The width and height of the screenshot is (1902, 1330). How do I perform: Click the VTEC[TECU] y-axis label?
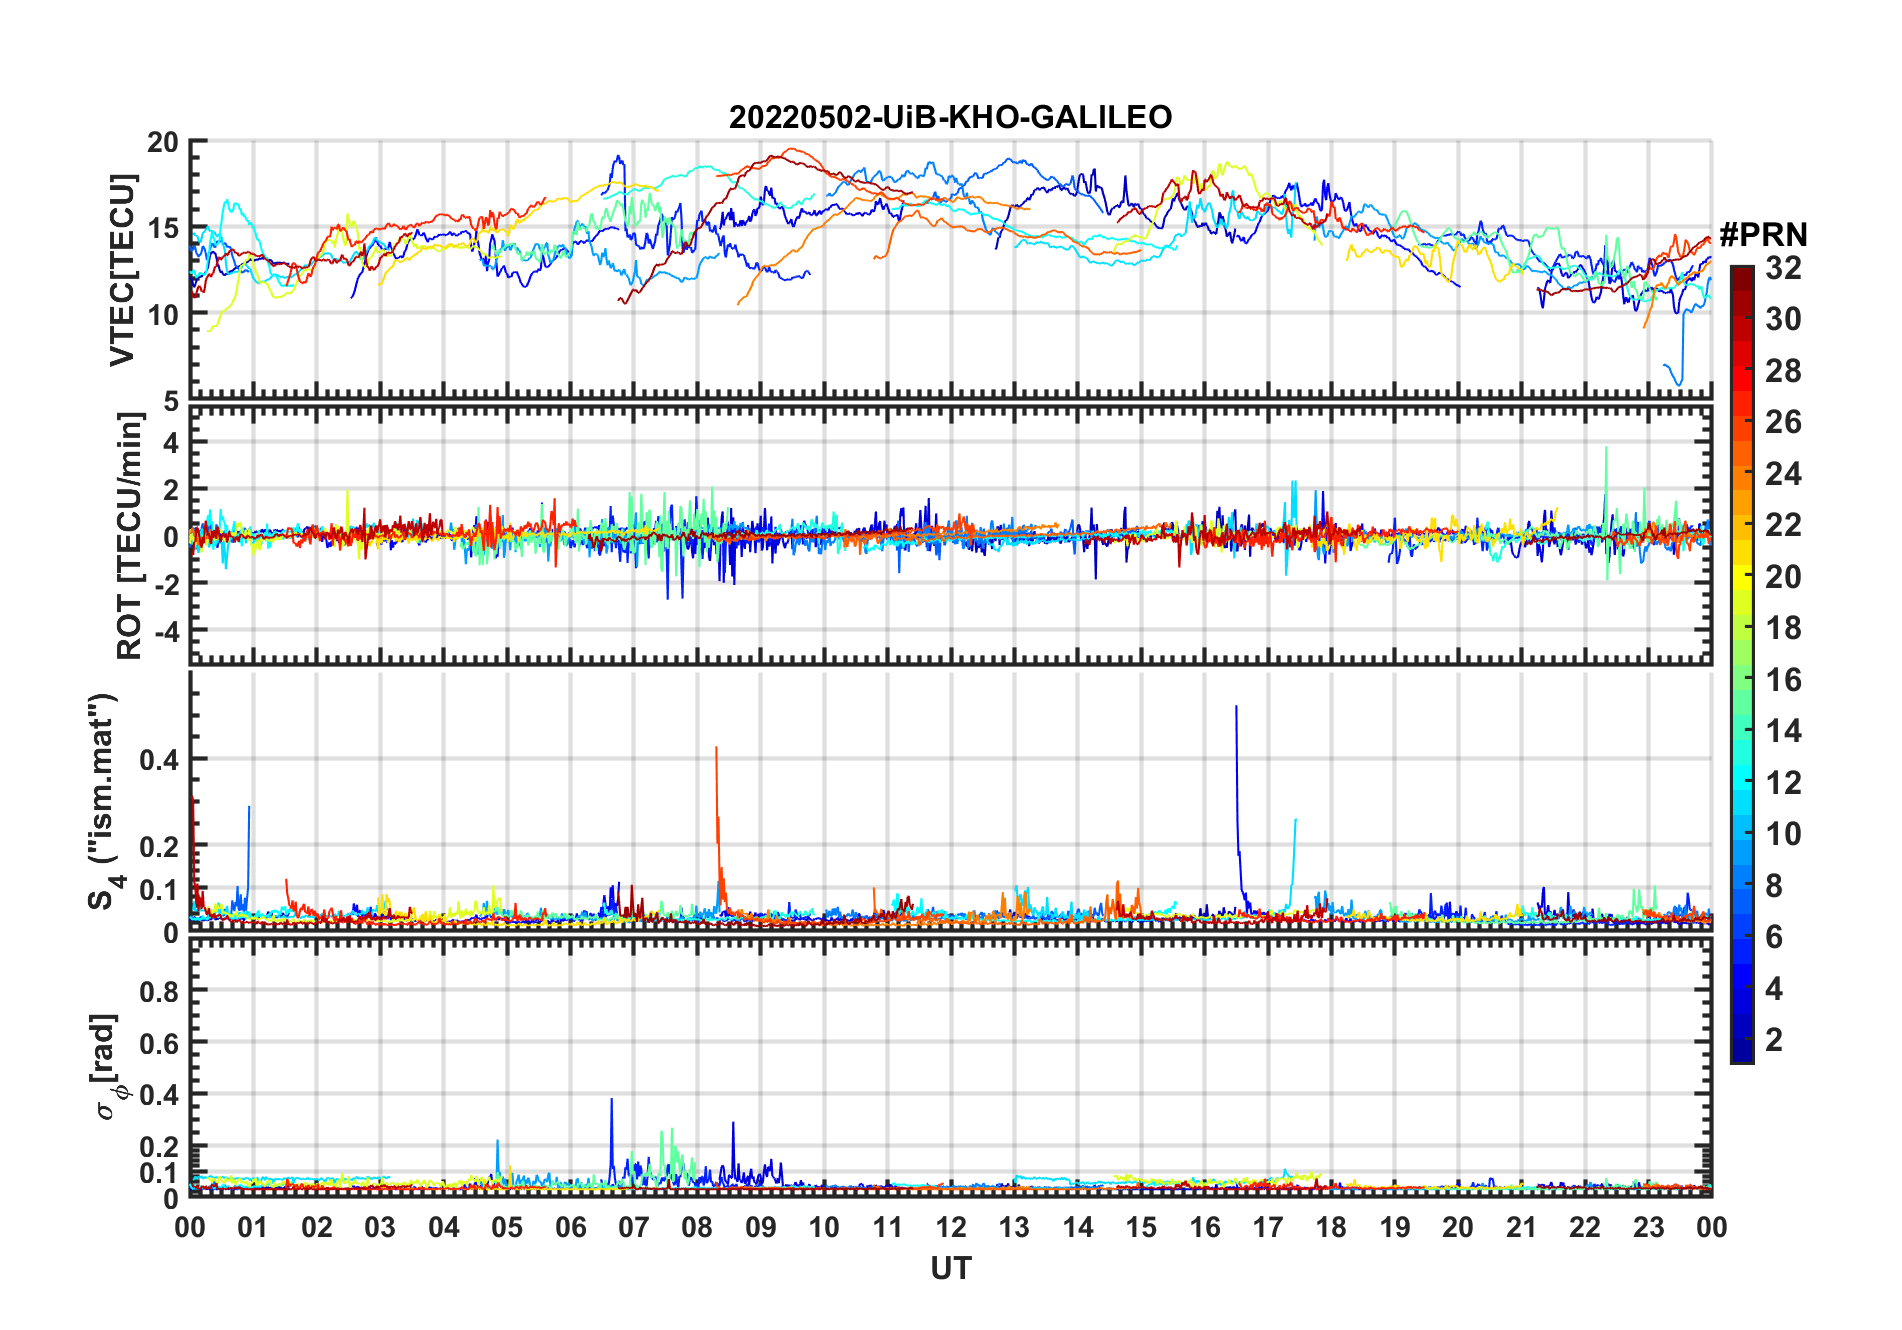(122, 270)
